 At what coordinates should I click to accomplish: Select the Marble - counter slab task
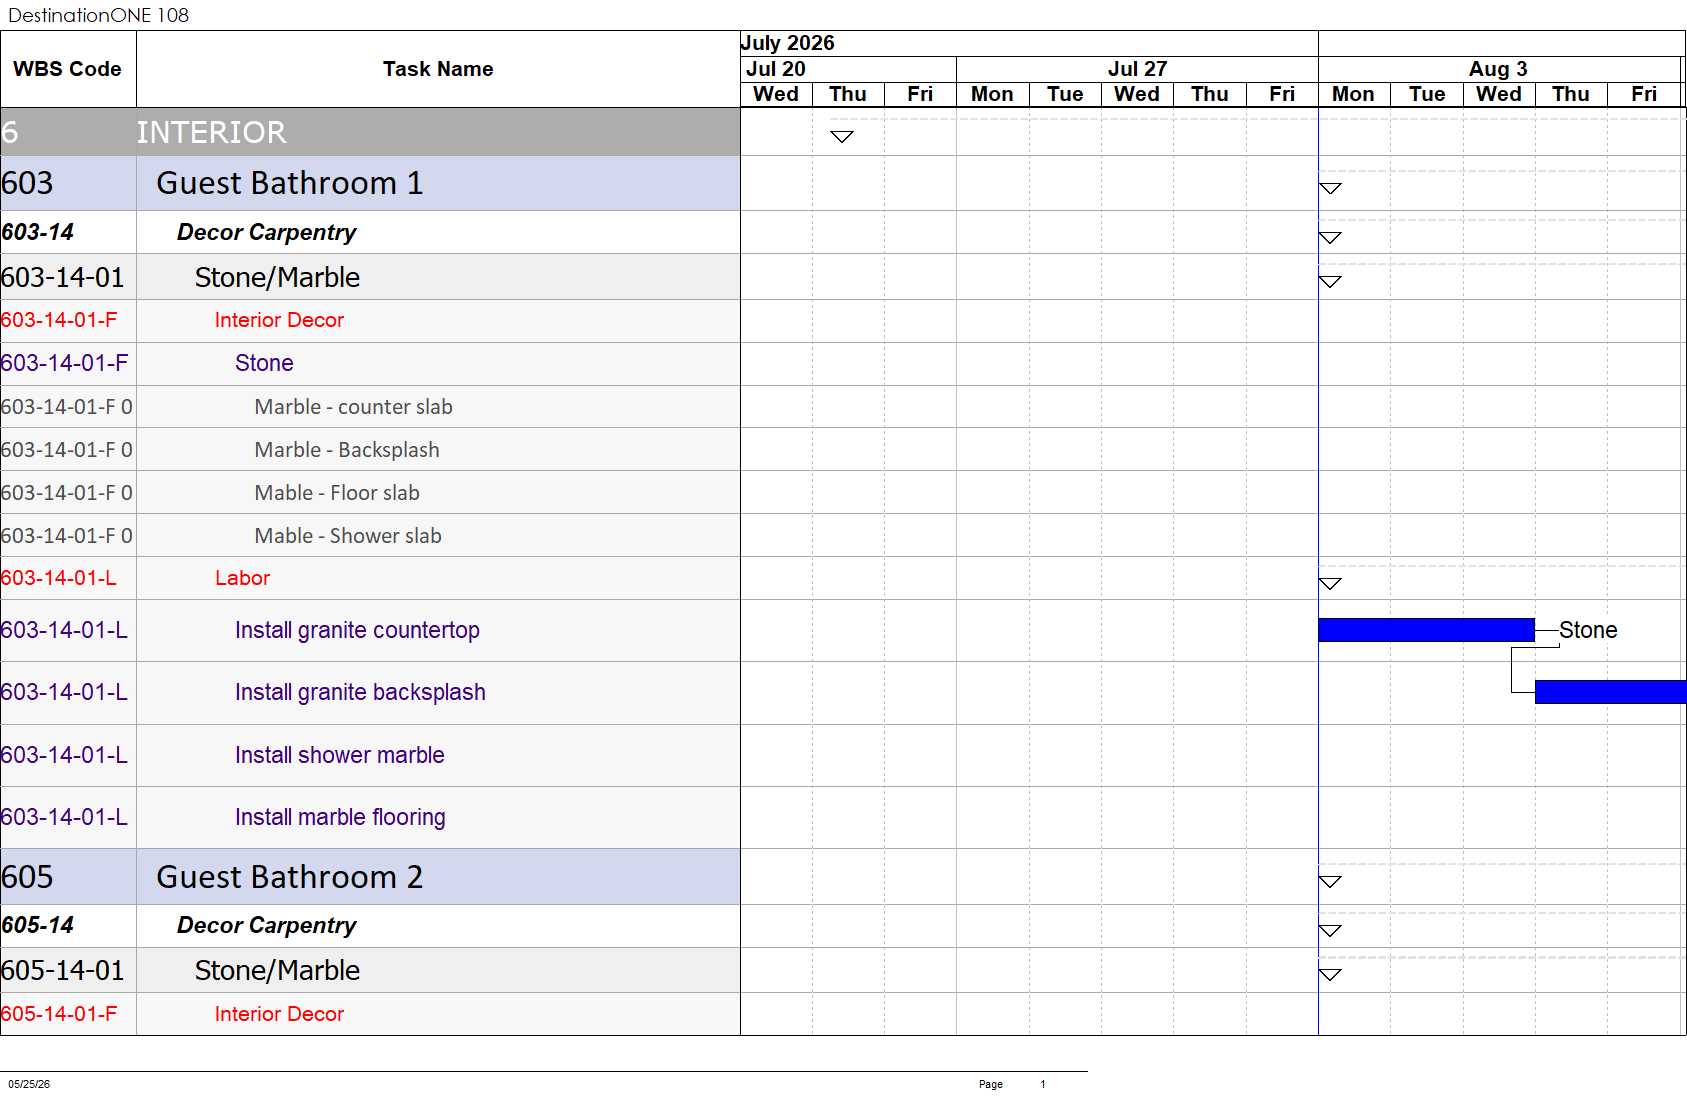pyautogui.click(x=353, y=407)
